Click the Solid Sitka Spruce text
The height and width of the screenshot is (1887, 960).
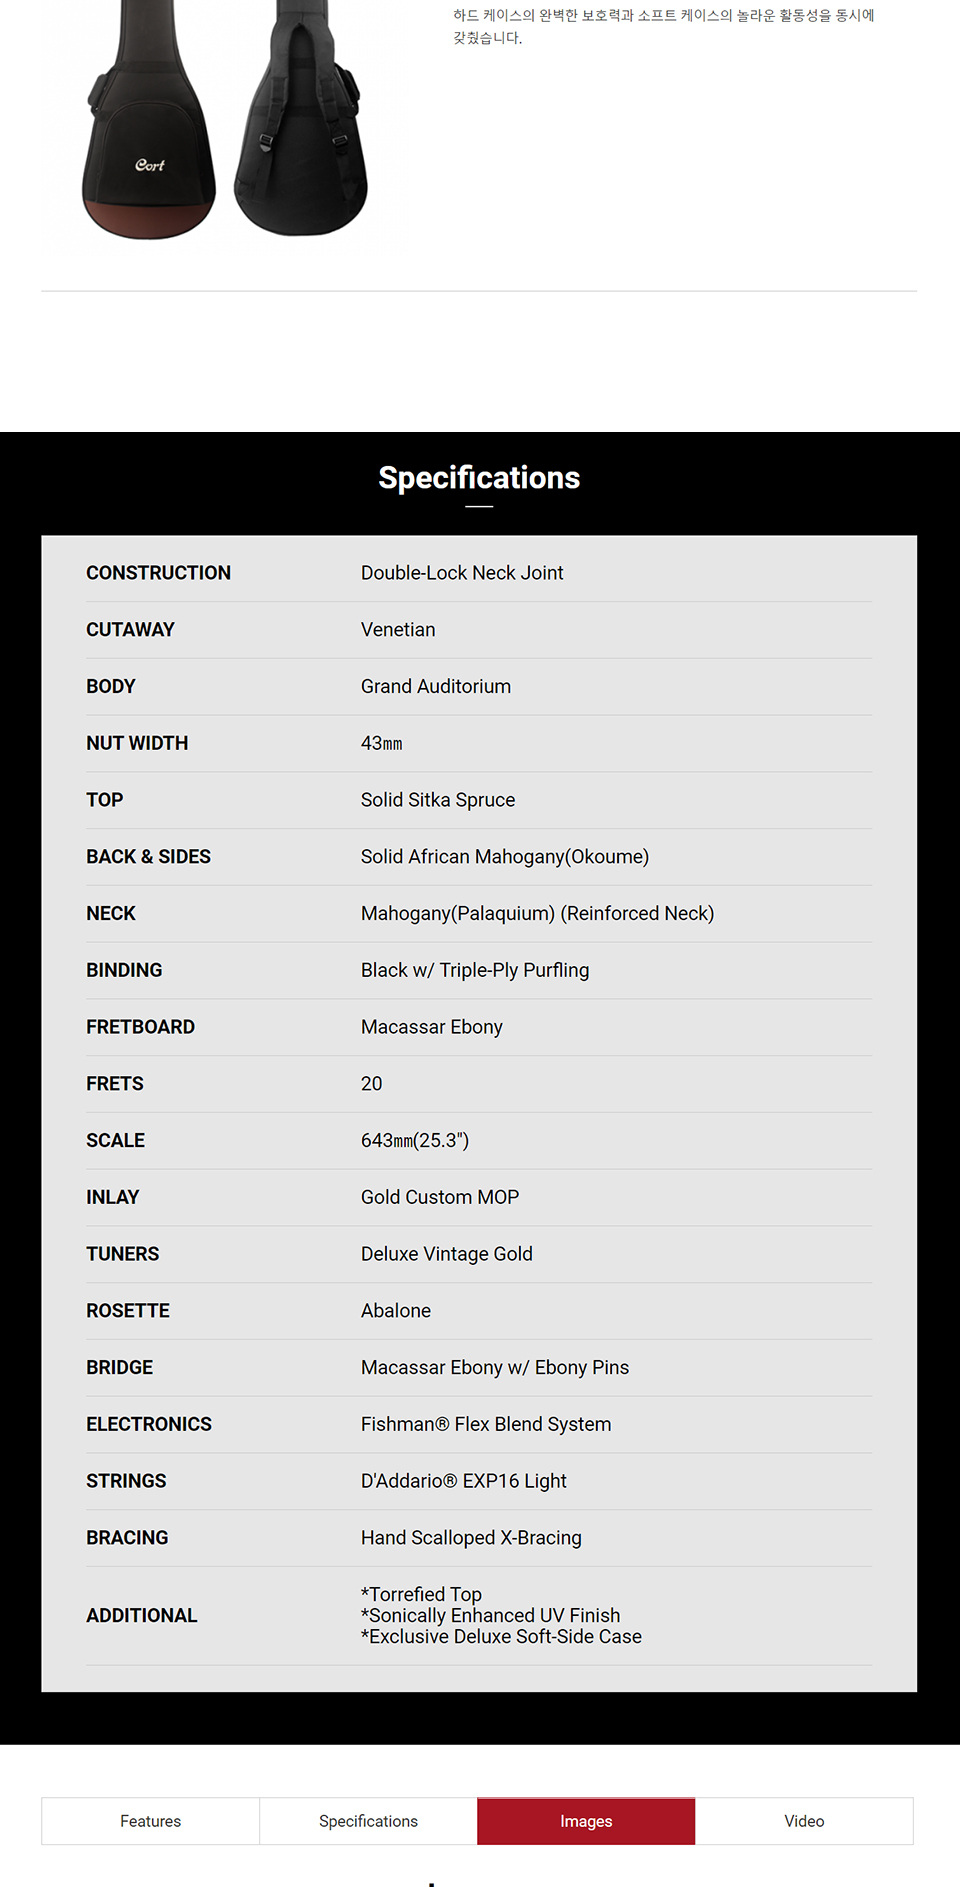(438, 800)
